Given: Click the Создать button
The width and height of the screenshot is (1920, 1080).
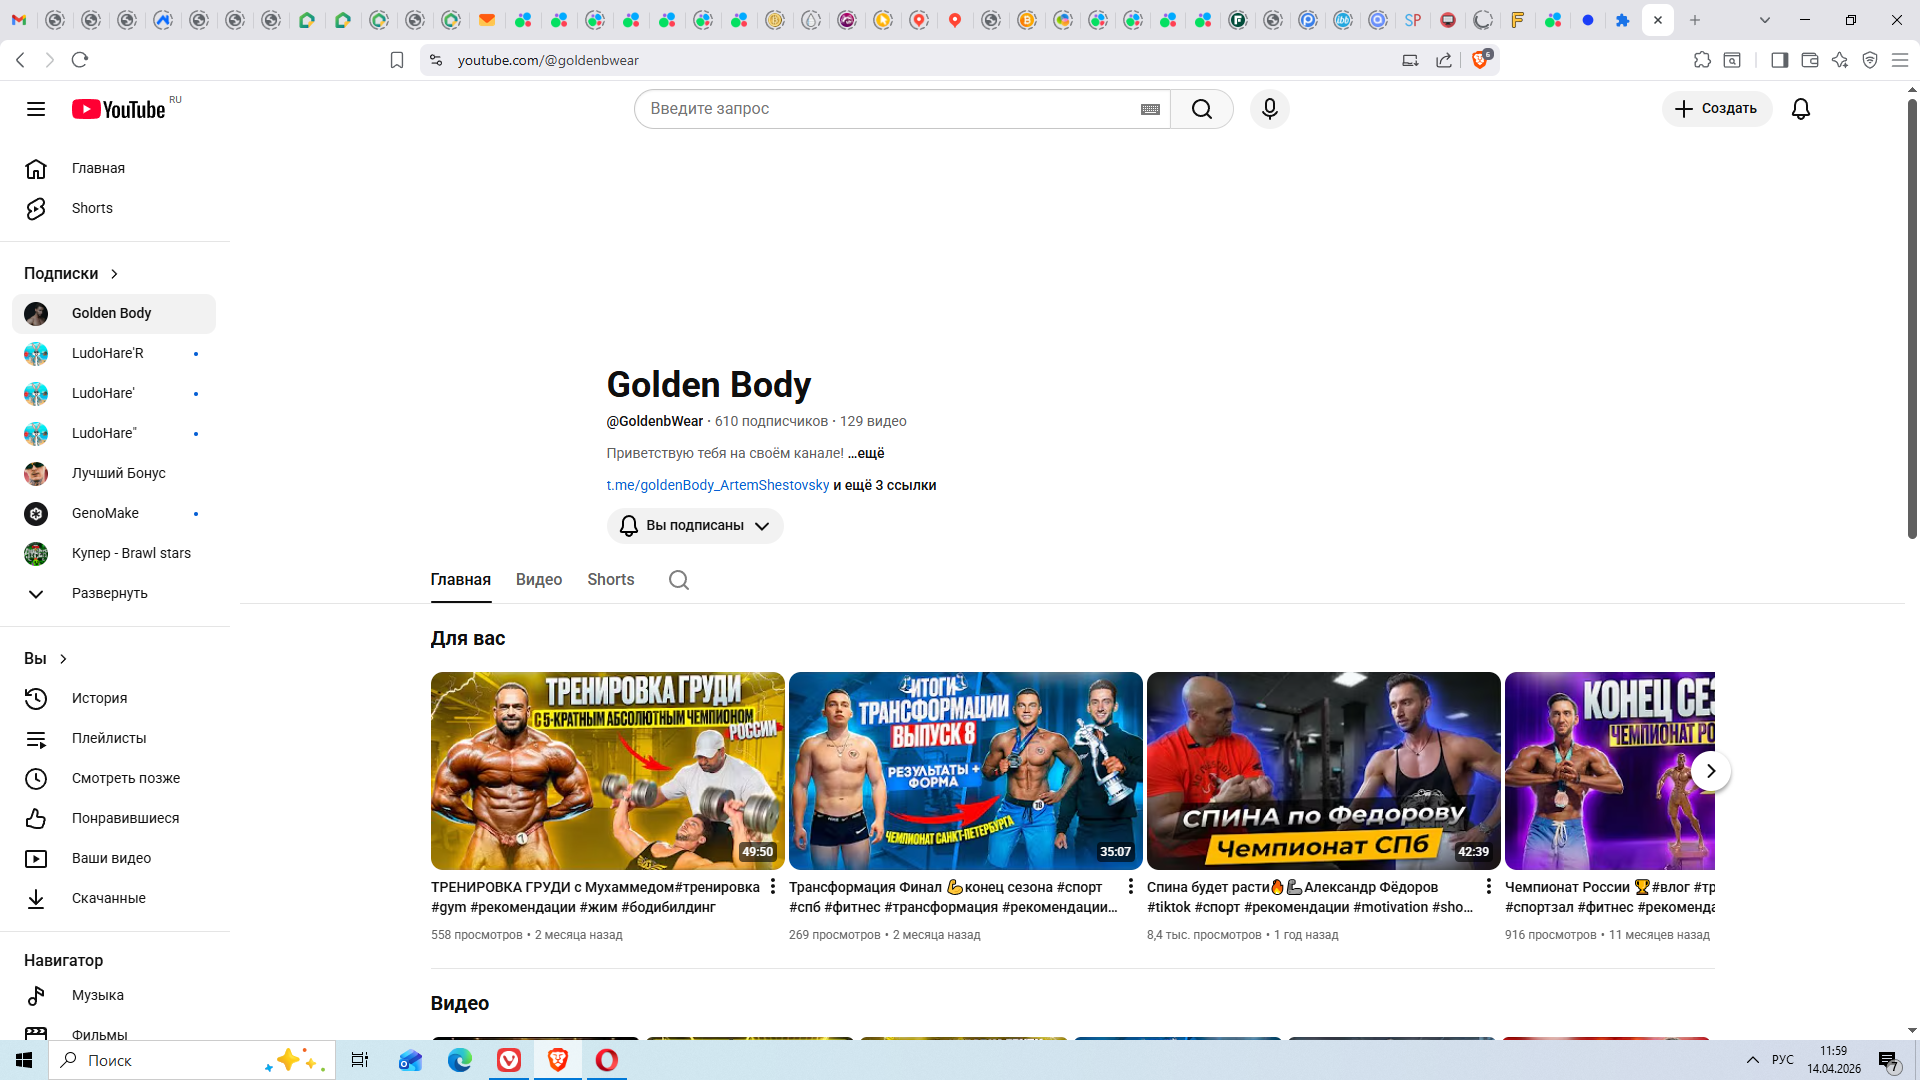Looking at the screenshot, I should (1716, 109).
